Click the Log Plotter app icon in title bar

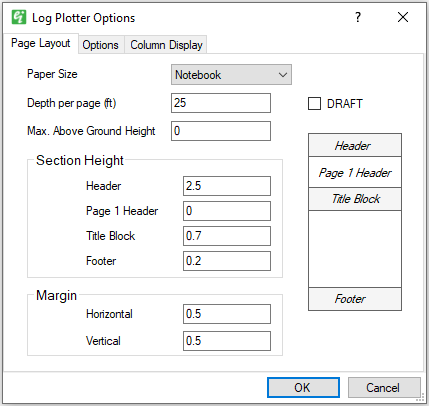coord(19,17)
